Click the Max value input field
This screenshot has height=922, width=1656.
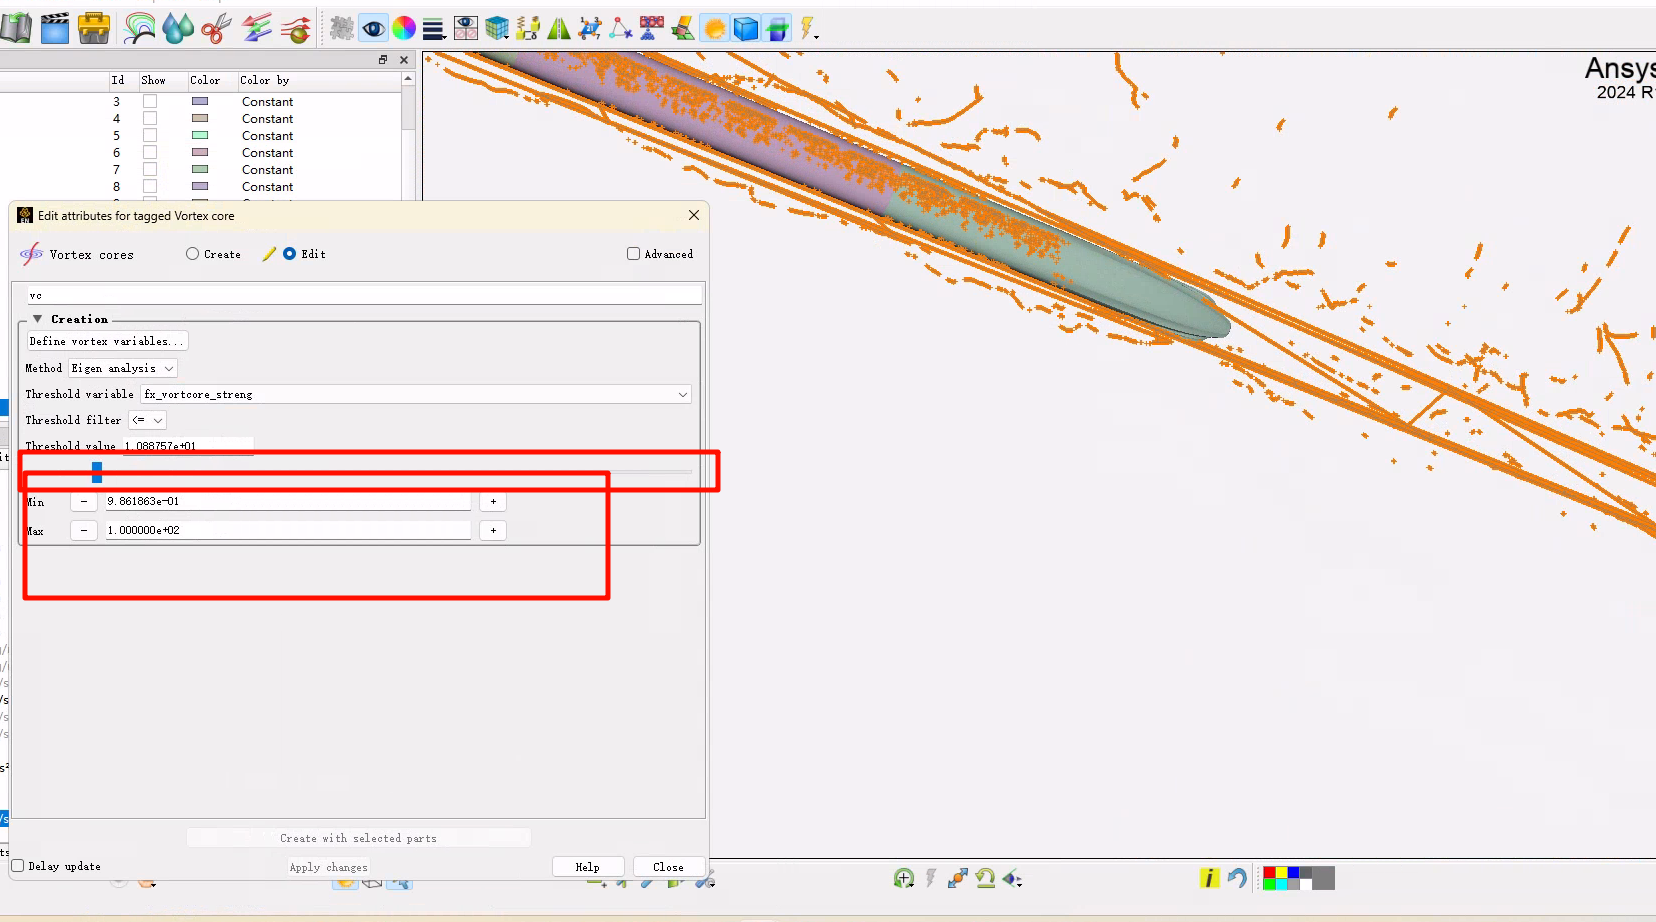tap(288, 530)
